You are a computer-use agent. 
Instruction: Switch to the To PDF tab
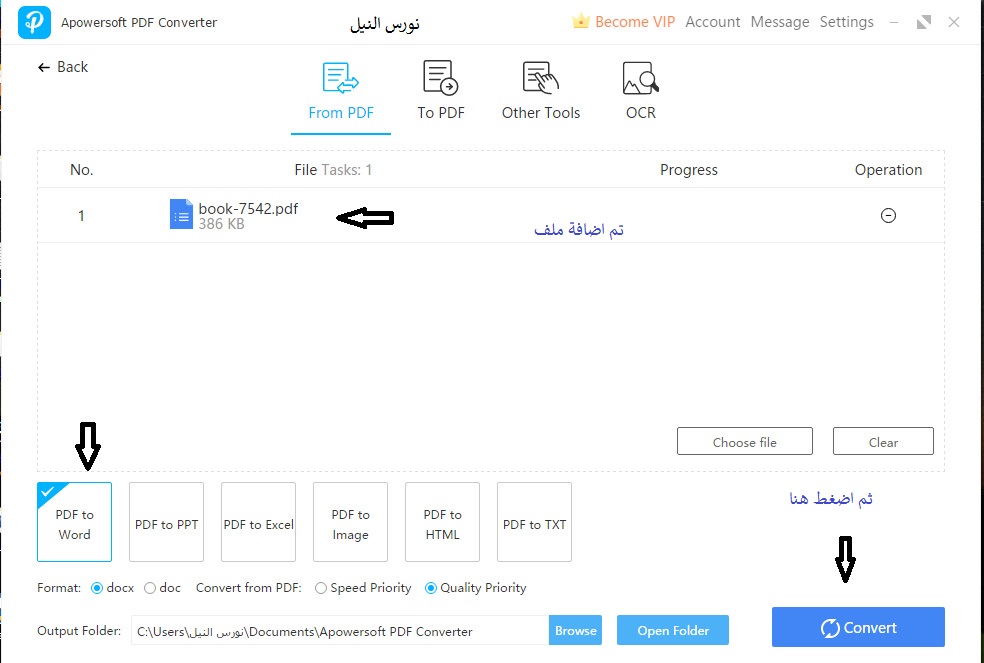pyautogui.click(x=440, y=92)
